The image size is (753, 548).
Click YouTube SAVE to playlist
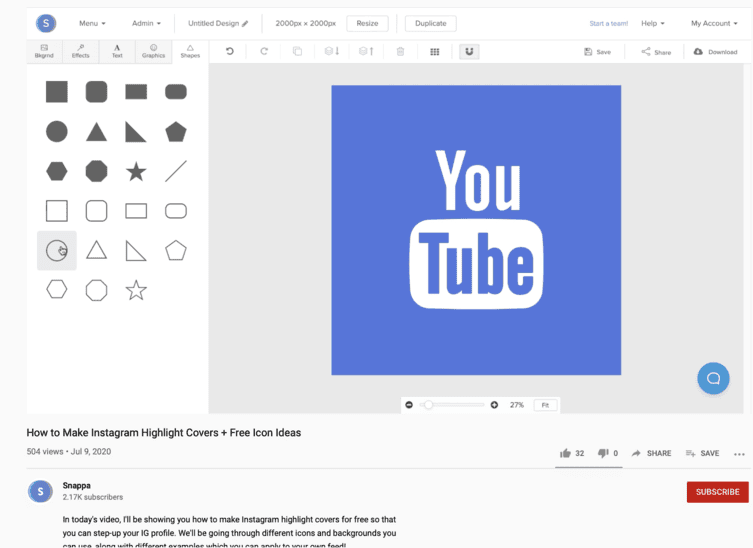click(702, 453)
